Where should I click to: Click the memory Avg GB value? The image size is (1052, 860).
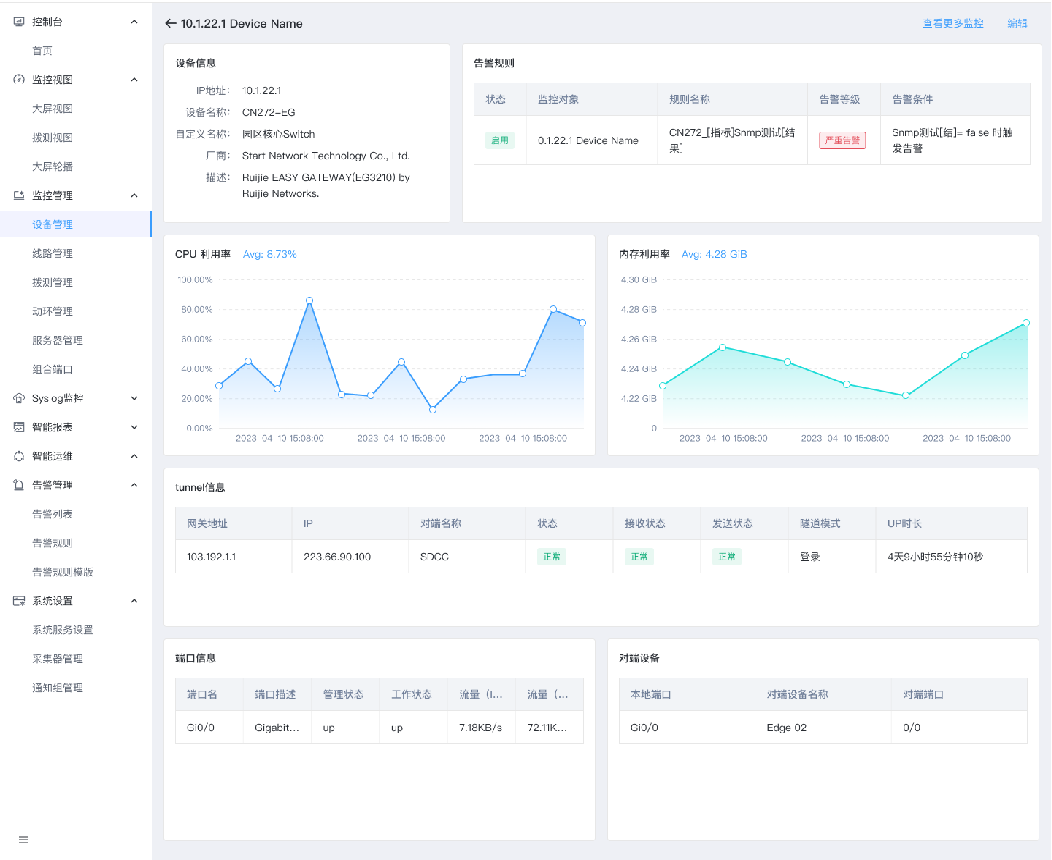coord(714,254)
